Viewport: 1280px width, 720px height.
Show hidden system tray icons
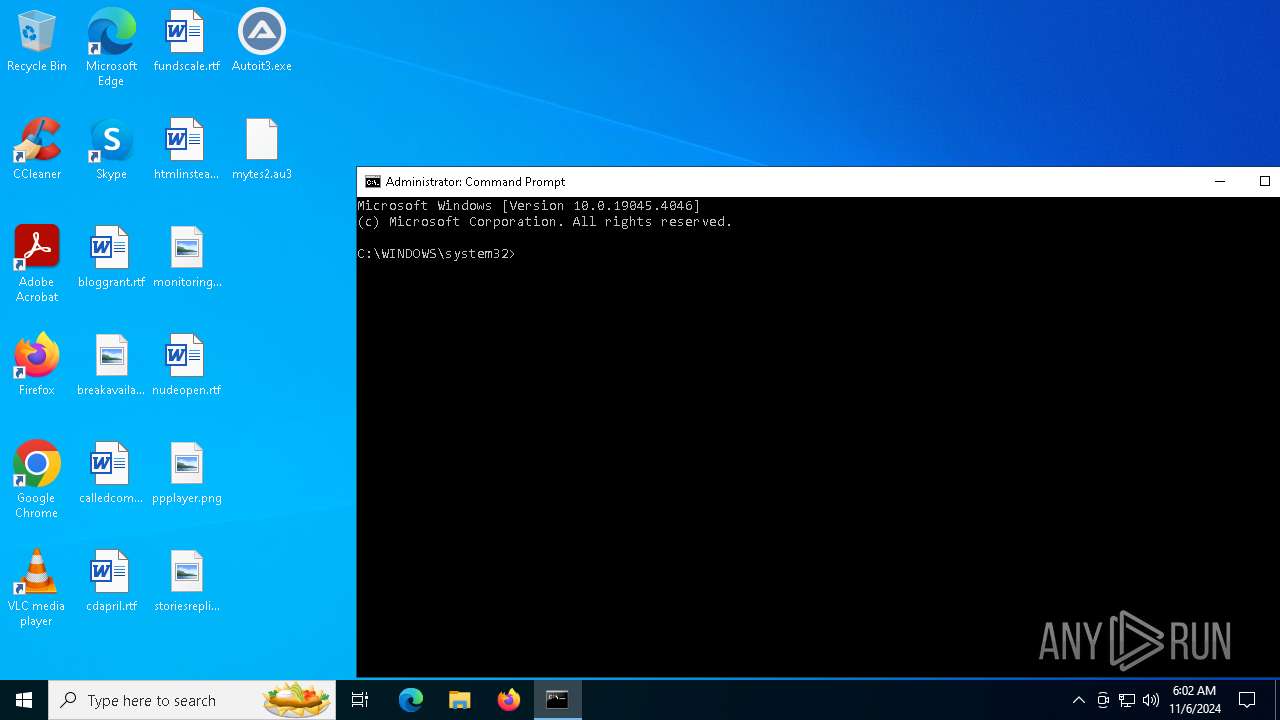(1078, 700)
